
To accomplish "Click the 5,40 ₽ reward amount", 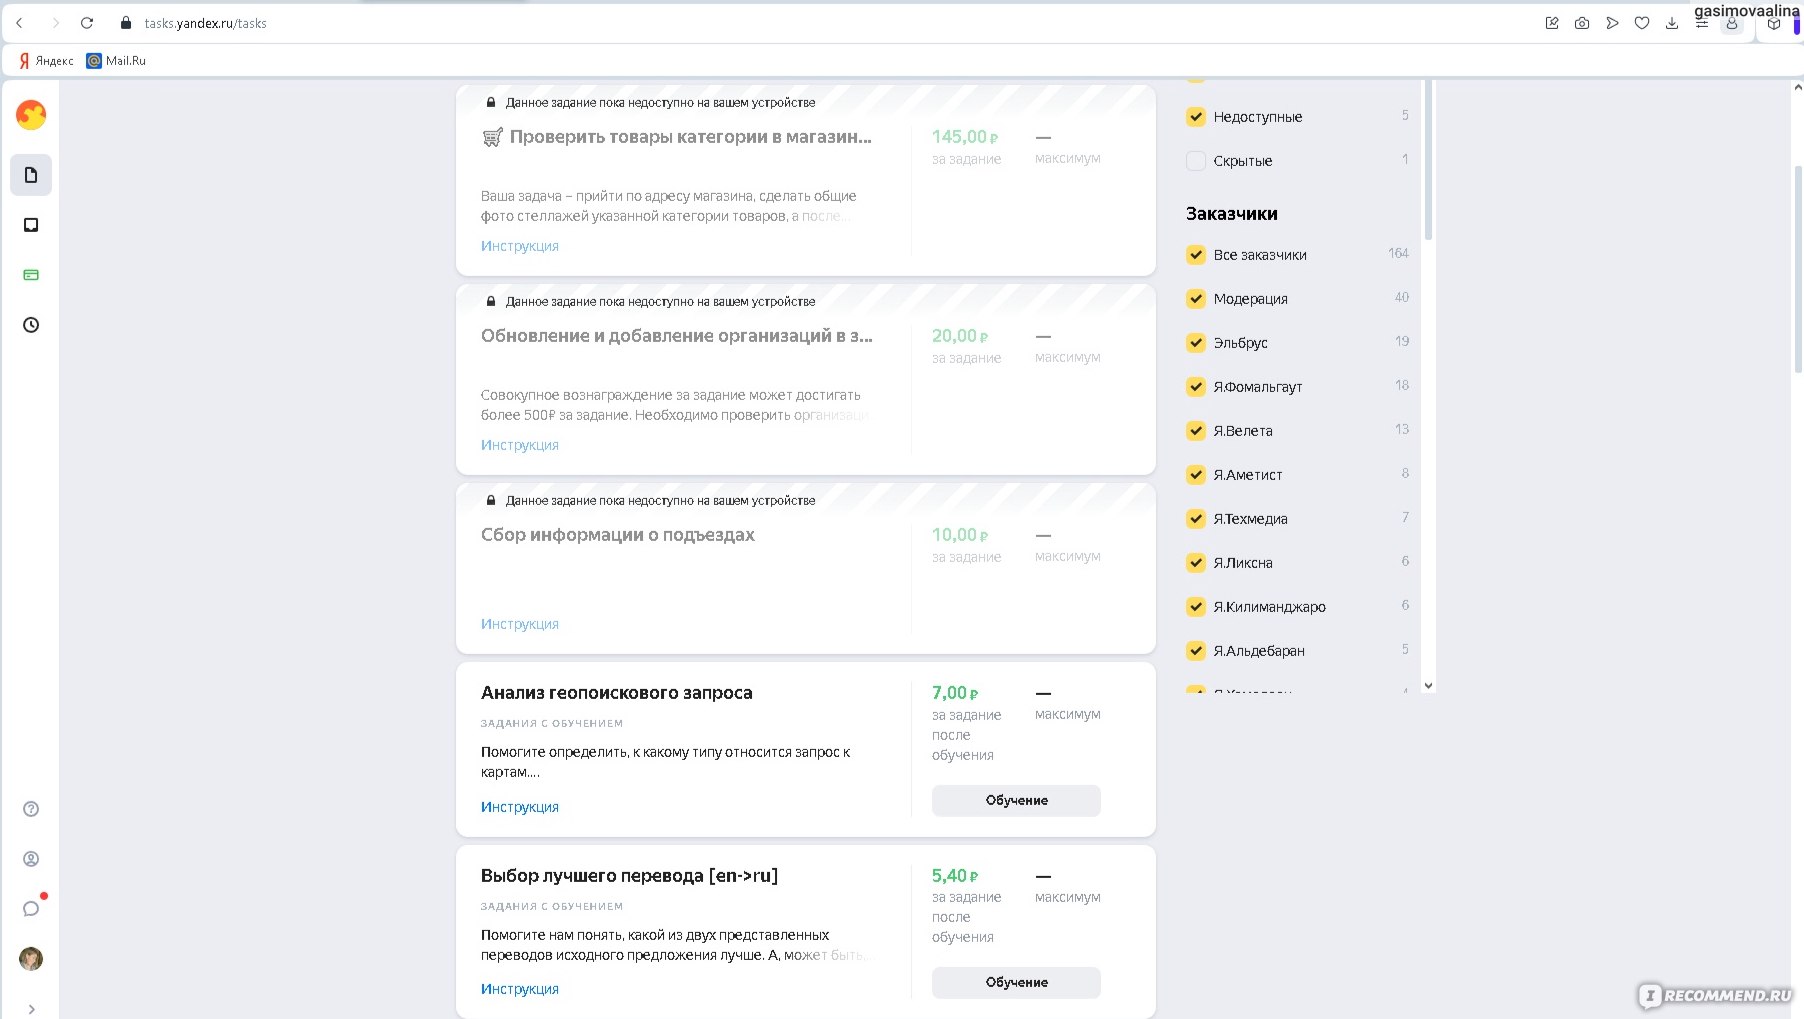I will pyautogui.click(x=955, y=876).
